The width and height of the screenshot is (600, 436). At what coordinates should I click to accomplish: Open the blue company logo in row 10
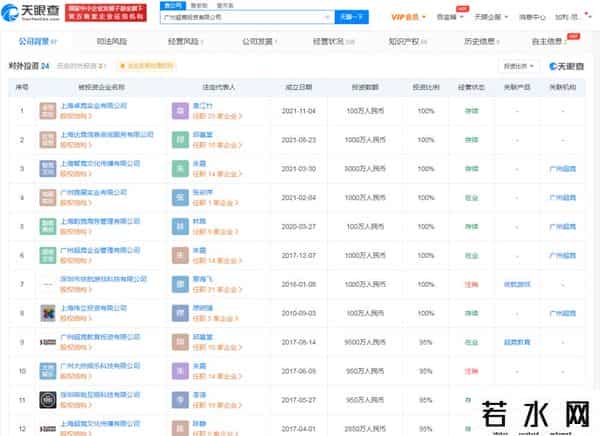48,371
